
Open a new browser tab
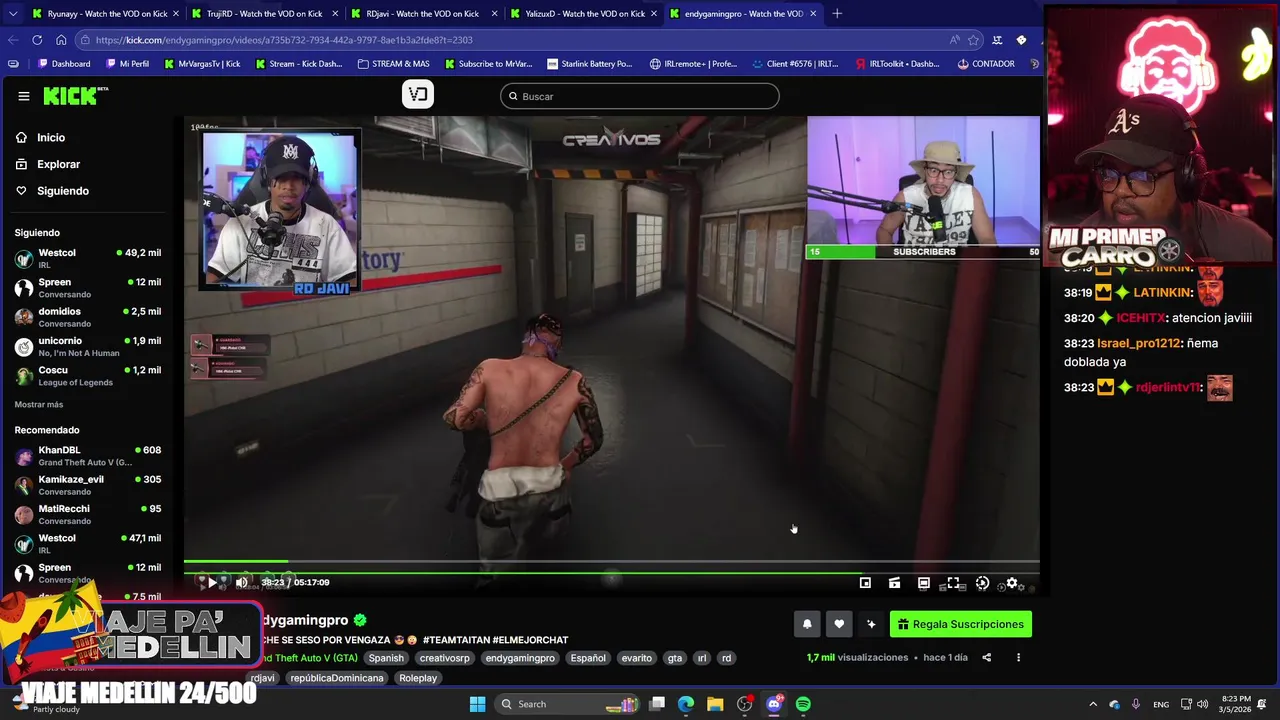837,14
